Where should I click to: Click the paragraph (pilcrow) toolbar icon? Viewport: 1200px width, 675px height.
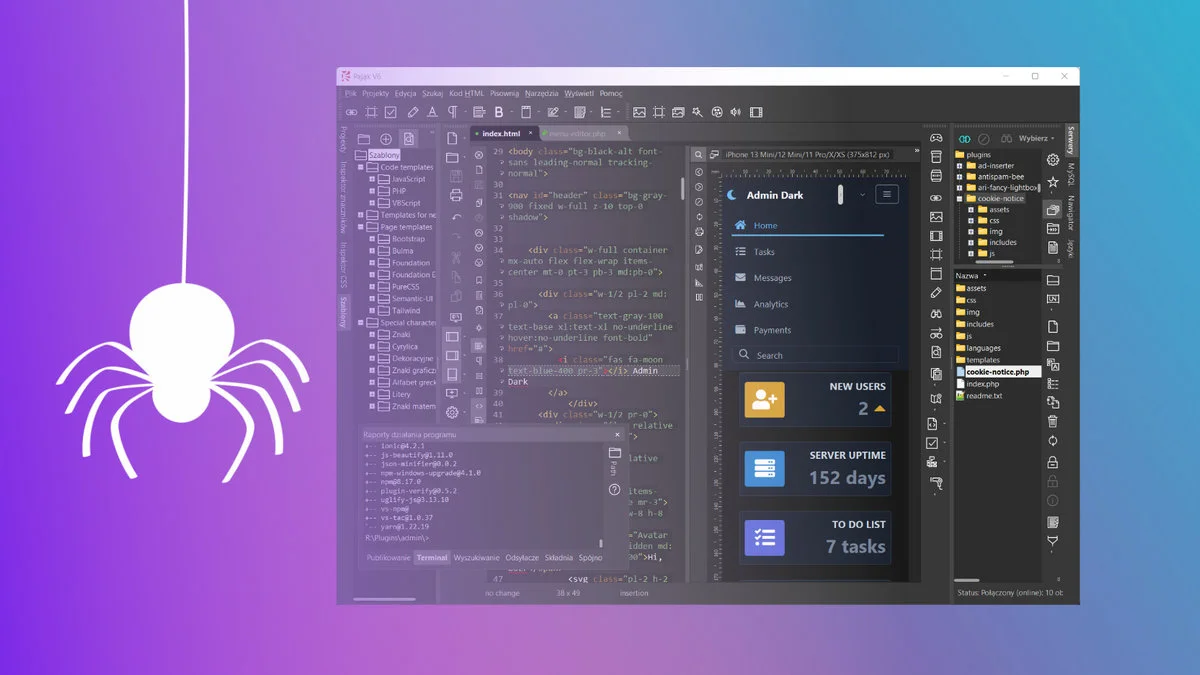click(453, 112)
